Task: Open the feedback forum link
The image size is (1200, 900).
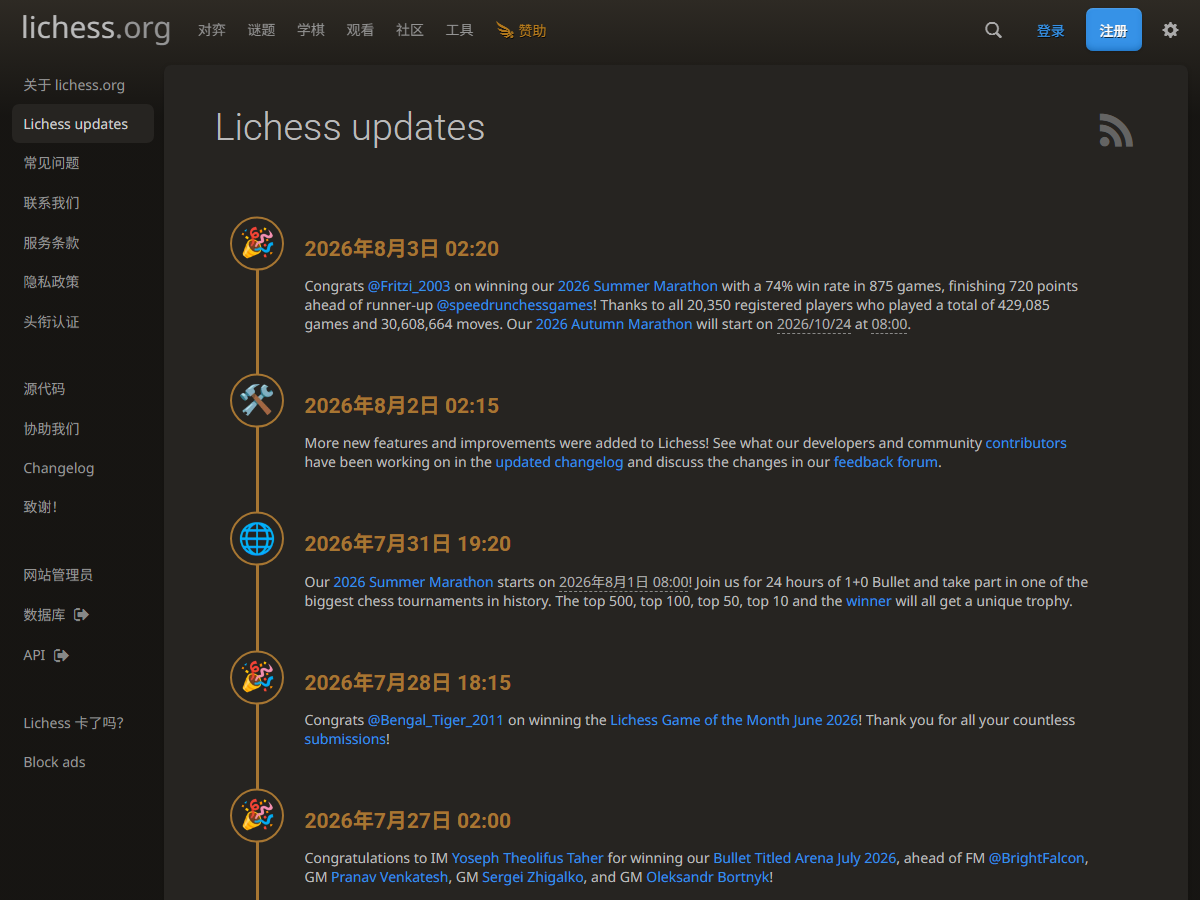Action: tap(886, 462)
